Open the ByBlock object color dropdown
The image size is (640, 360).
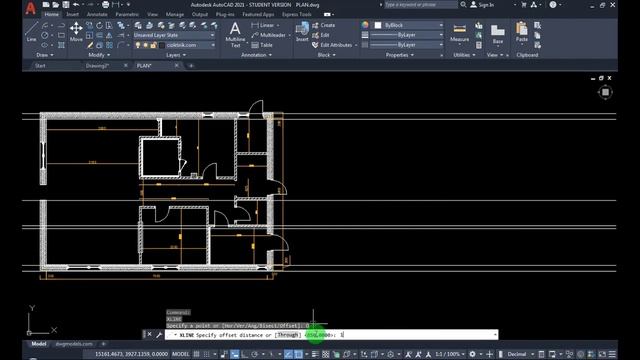409,25
